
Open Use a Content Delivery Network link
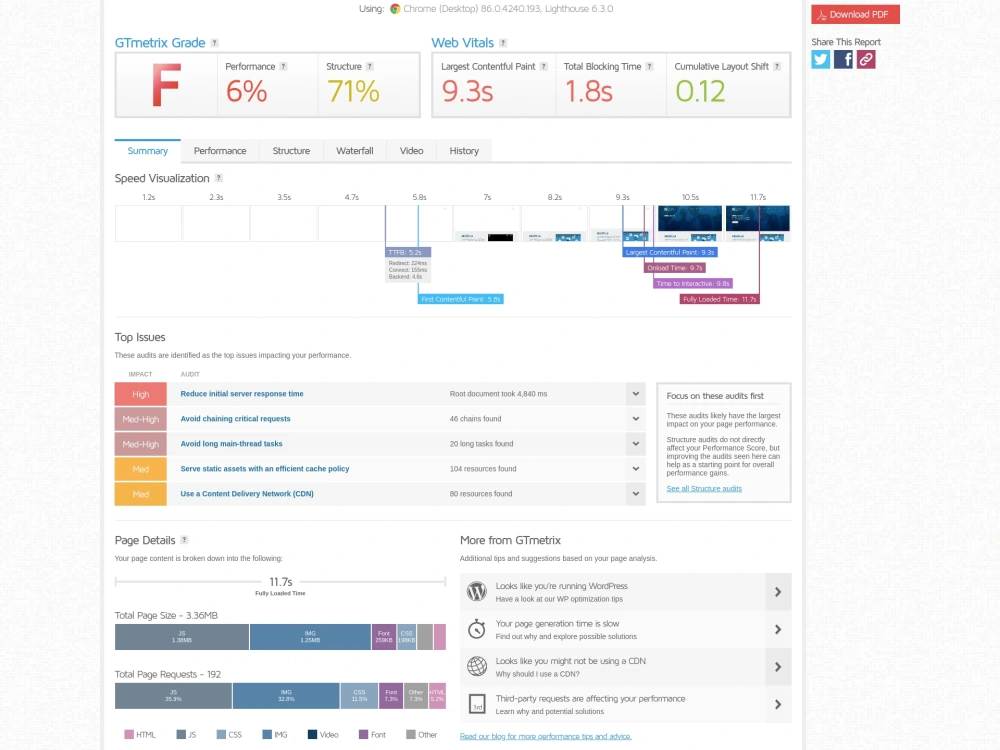[247, 494]
